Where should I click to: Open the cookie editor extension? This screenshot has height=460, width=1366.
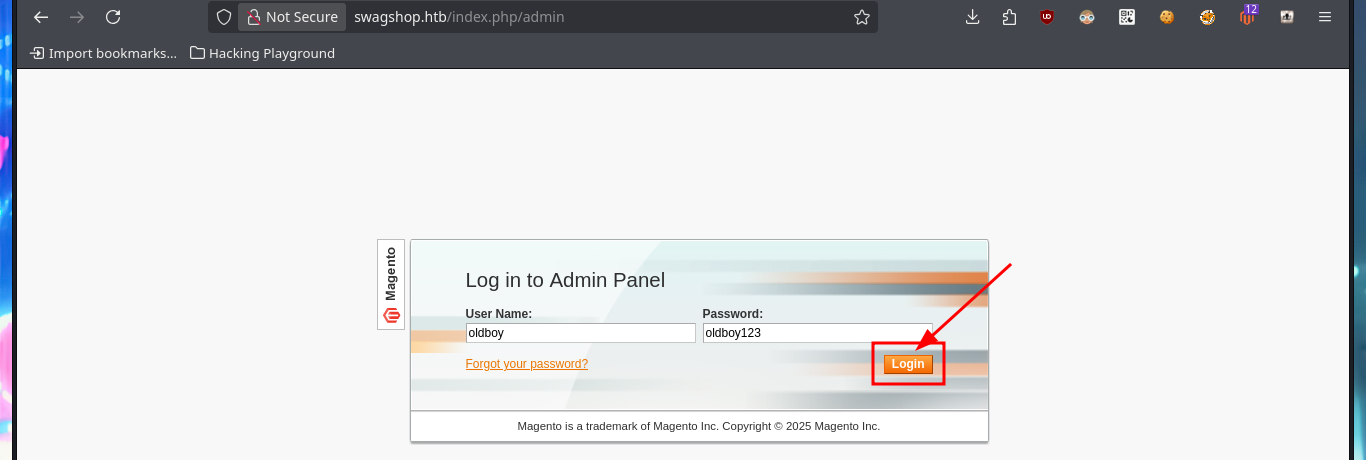1167,17
